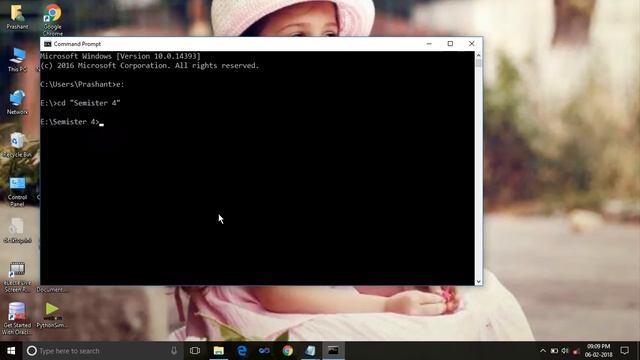Select the This PC desktop icon
The width and height of the screenshot is (640, 360).
coord(17,60)
